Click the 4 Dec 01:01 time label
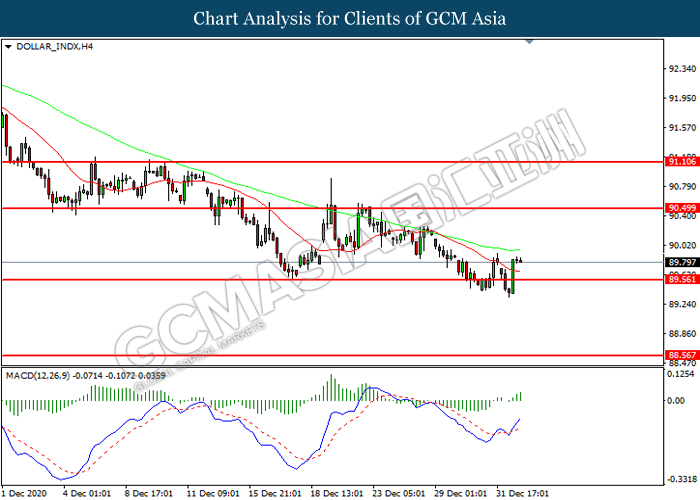 click(x=86, y=493)
